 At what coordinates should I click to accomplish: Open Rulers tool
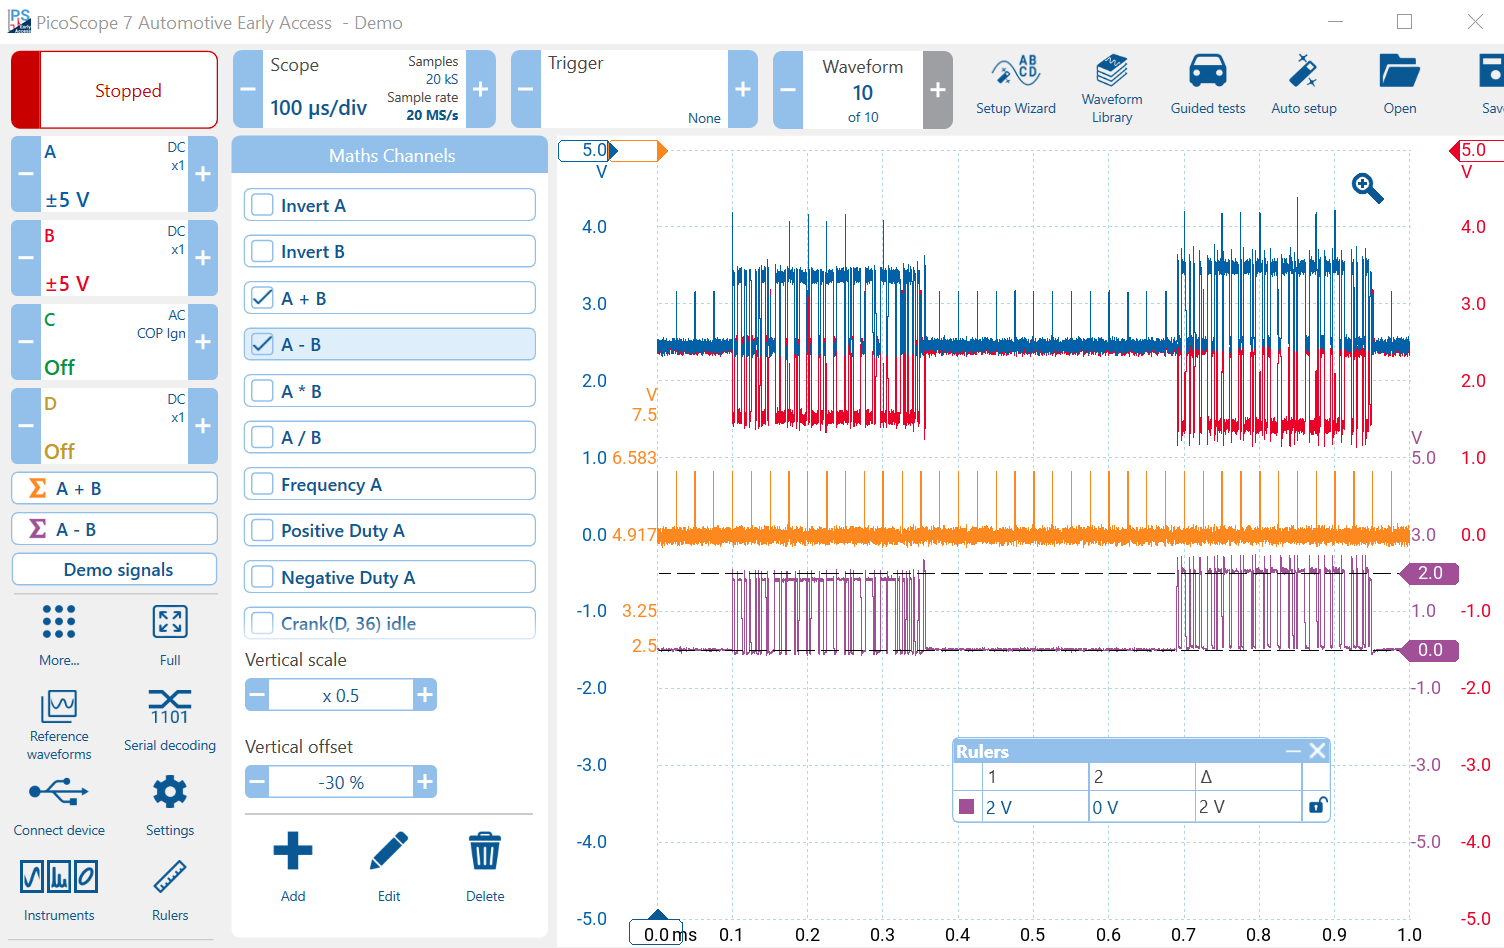pos(170,890)
